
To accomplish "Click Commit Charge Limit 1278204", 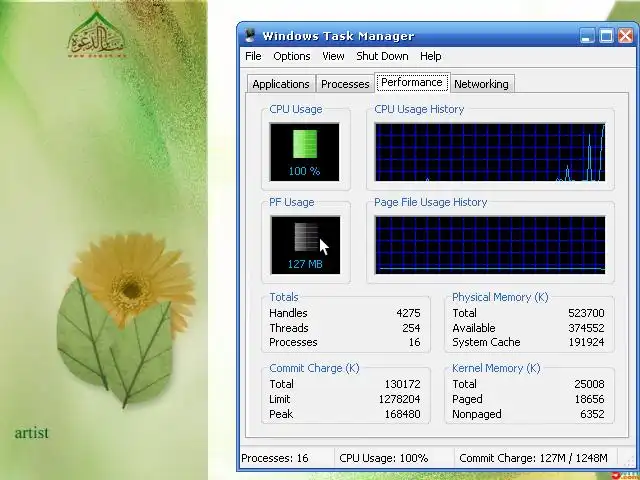I will [400, 399].
